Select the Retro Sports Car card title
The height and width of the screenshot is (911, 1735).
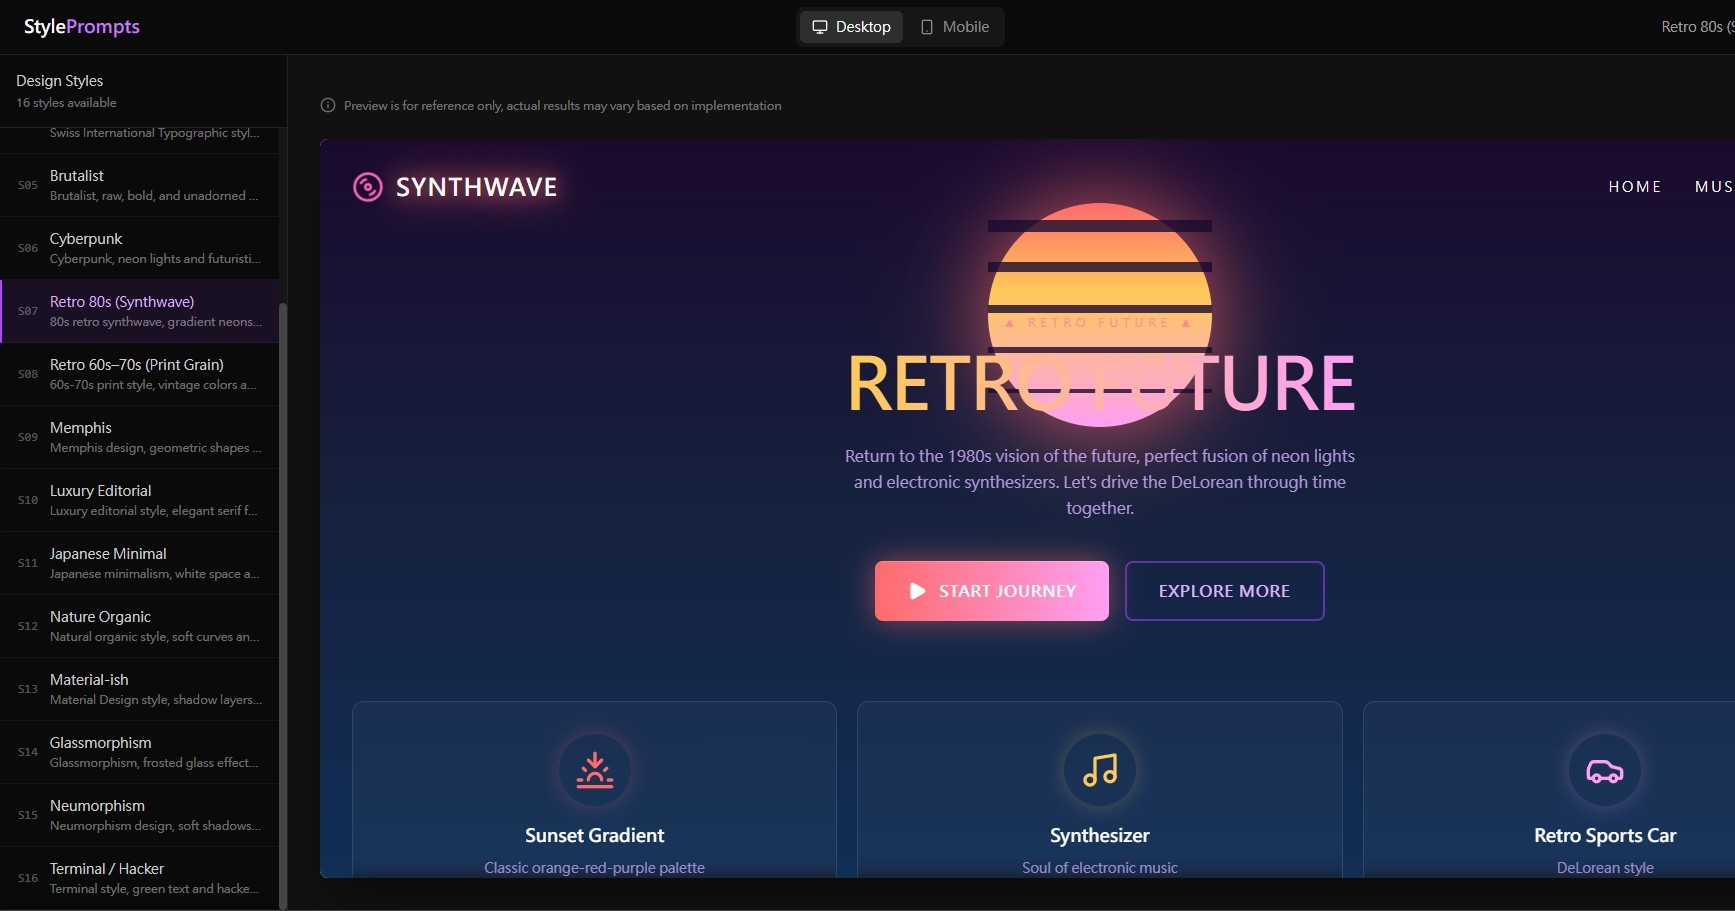[1605, 835]
